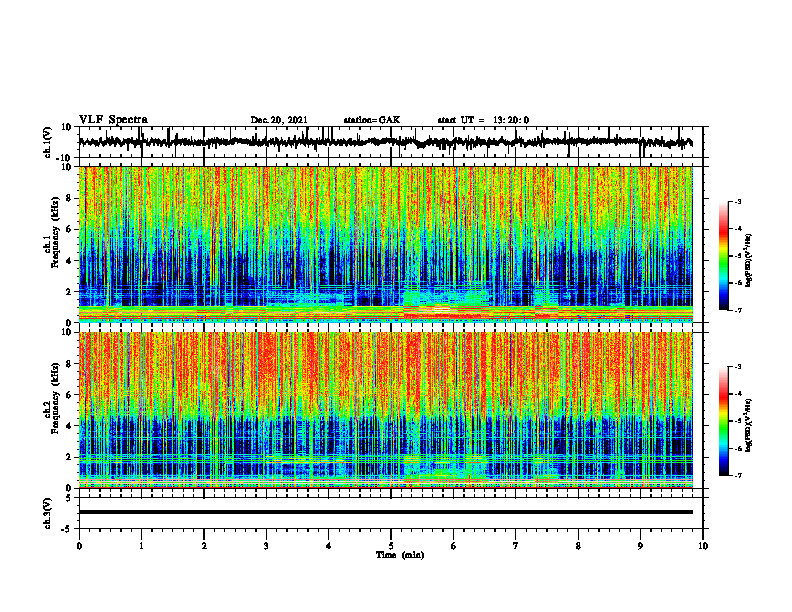Click the "1" tick on the time axis
The image size is (792, 612).
click(141, 546)
